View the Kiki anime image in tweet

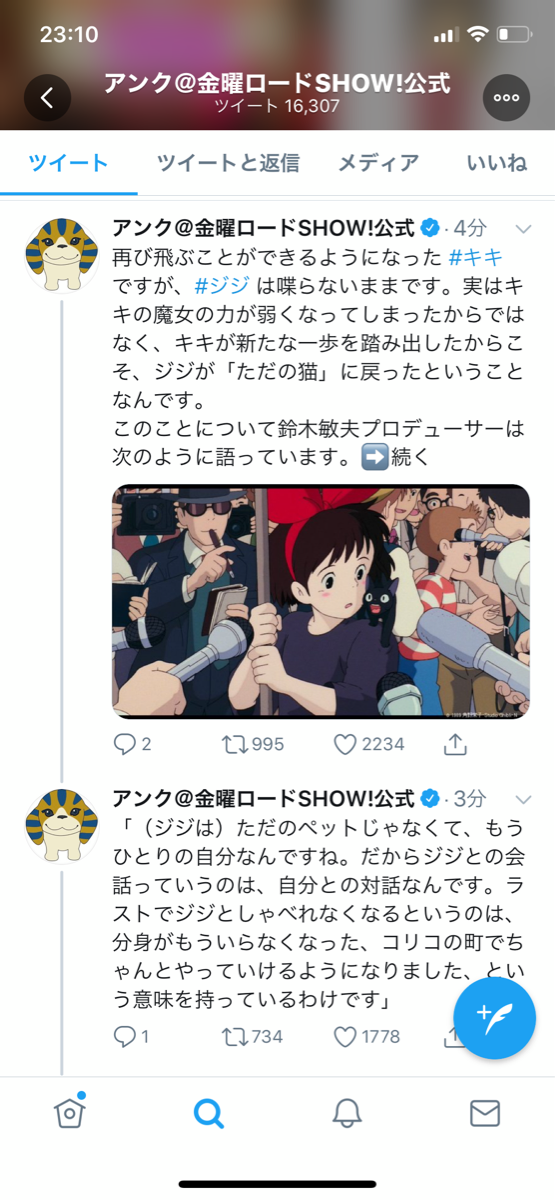pos(321,602)
